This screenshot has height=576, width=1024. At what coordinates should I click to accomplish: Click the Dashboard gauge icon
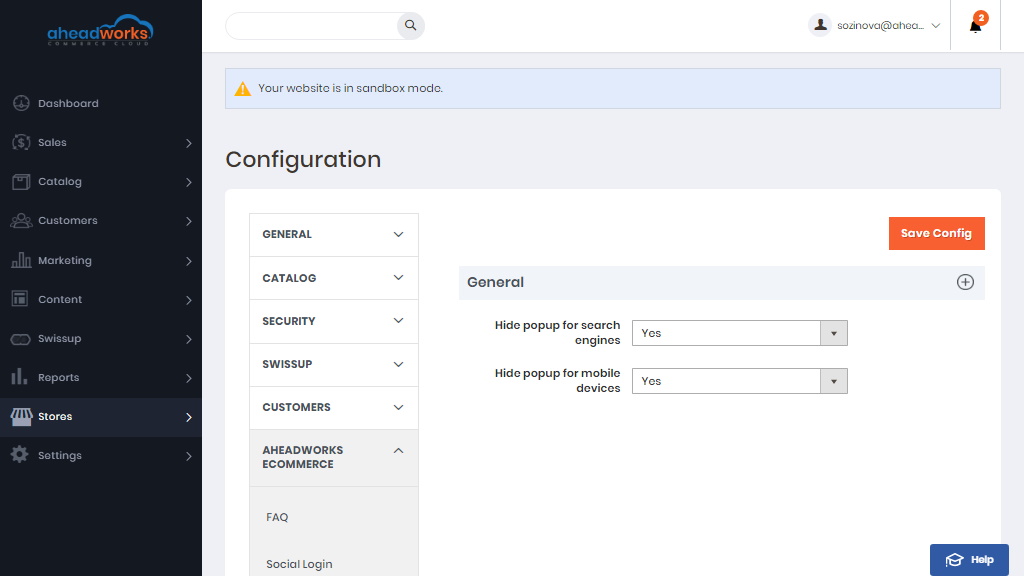(x=21, y=103)
